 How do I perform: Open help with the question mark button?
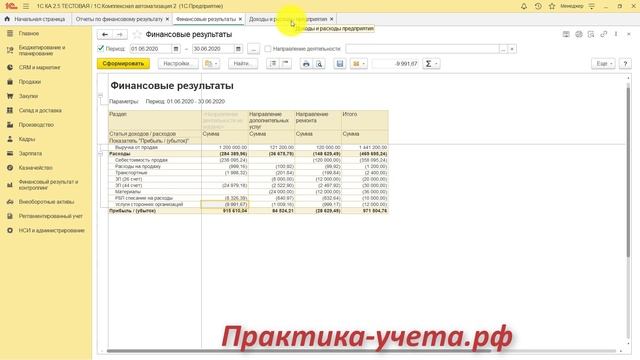625,64
